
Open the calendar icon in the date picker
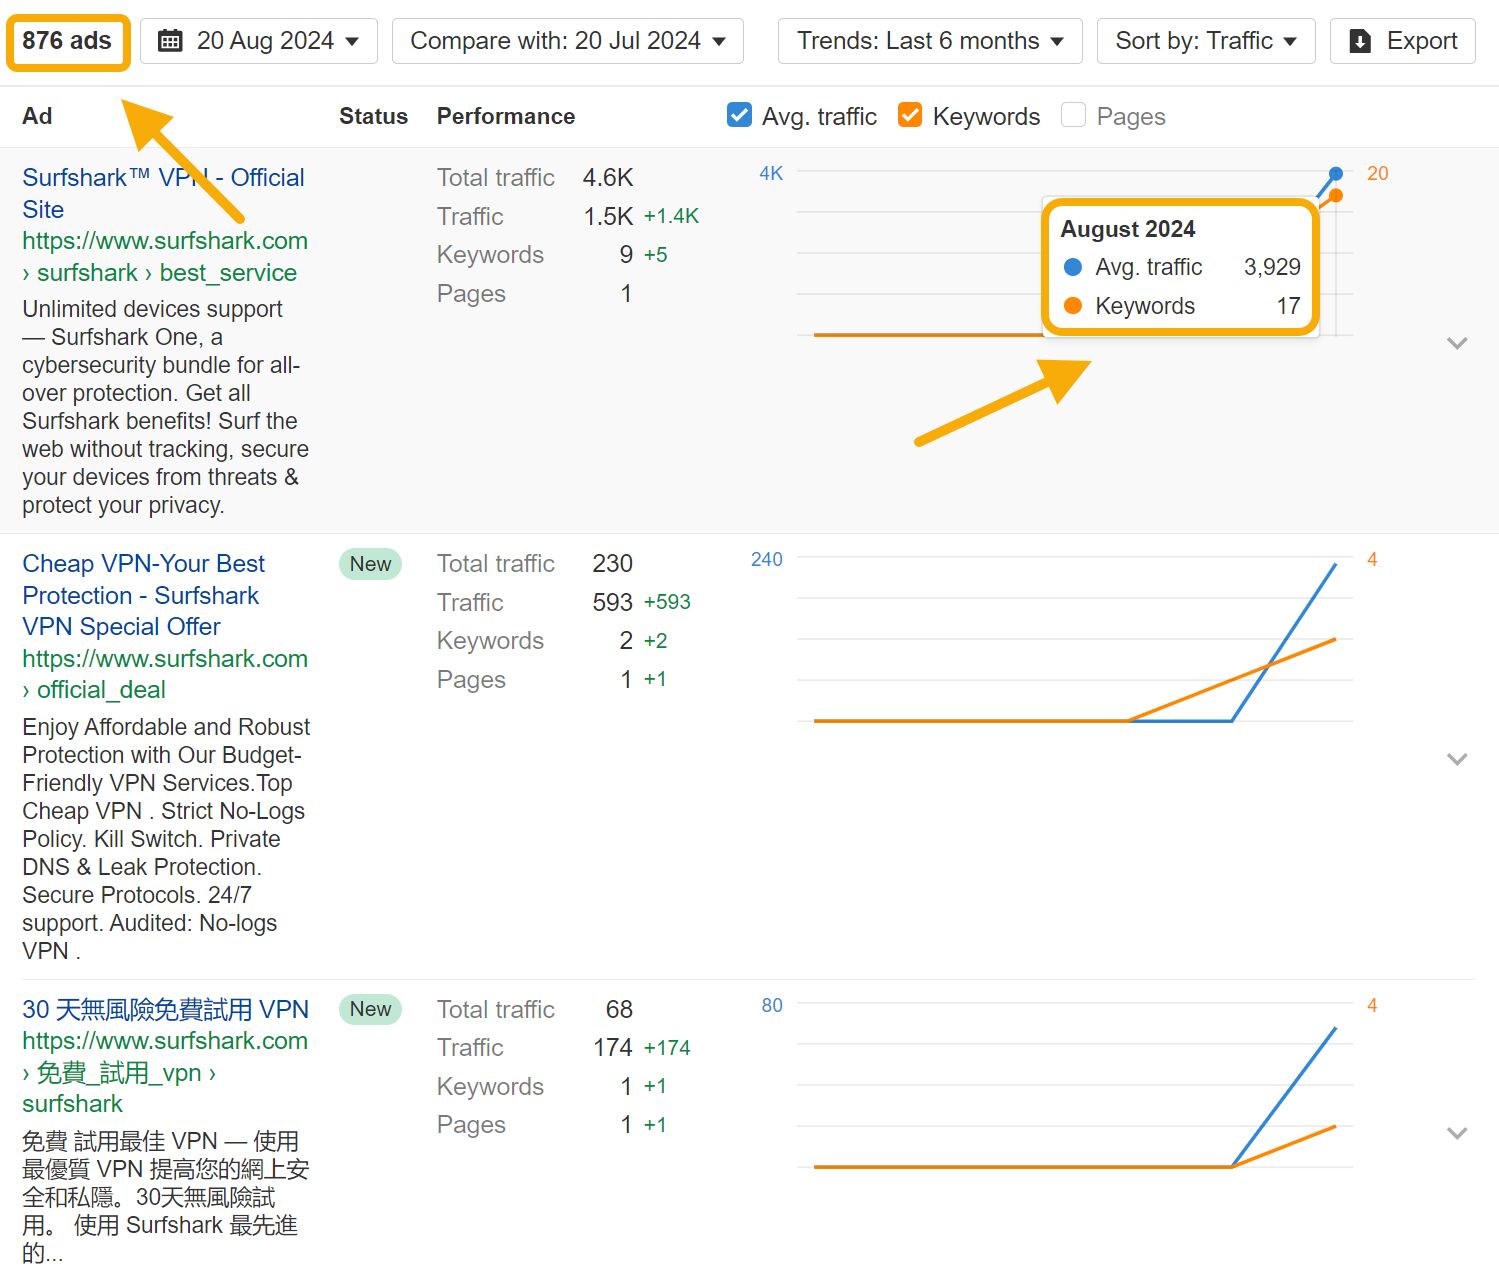170,40
